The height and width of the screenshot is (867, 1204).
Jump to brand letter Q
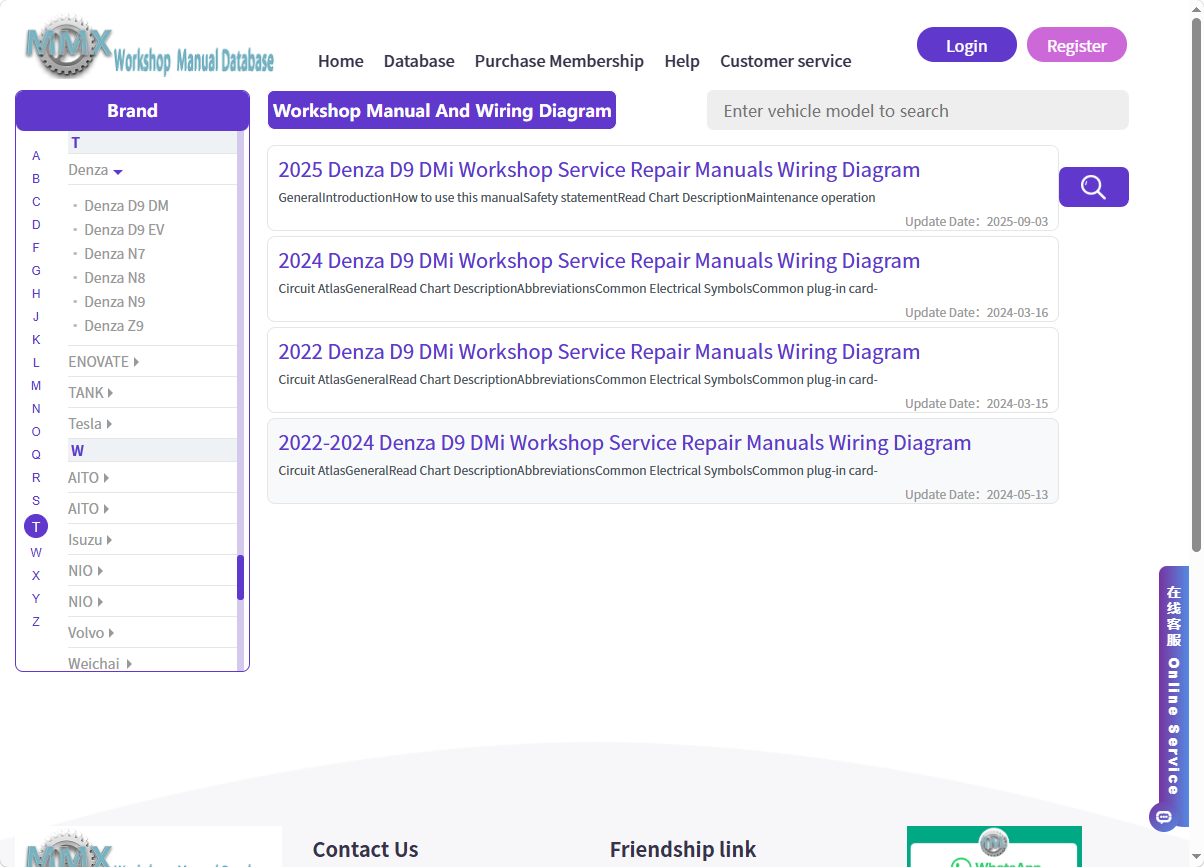[x=36, y=455]
